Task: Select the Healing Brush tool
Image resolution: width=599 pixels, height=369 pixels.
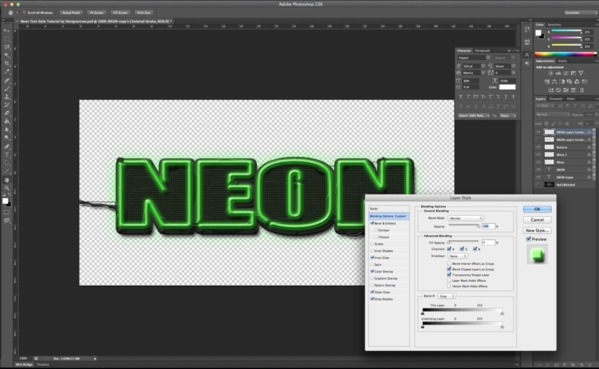Action: click(x=6, y=80)
